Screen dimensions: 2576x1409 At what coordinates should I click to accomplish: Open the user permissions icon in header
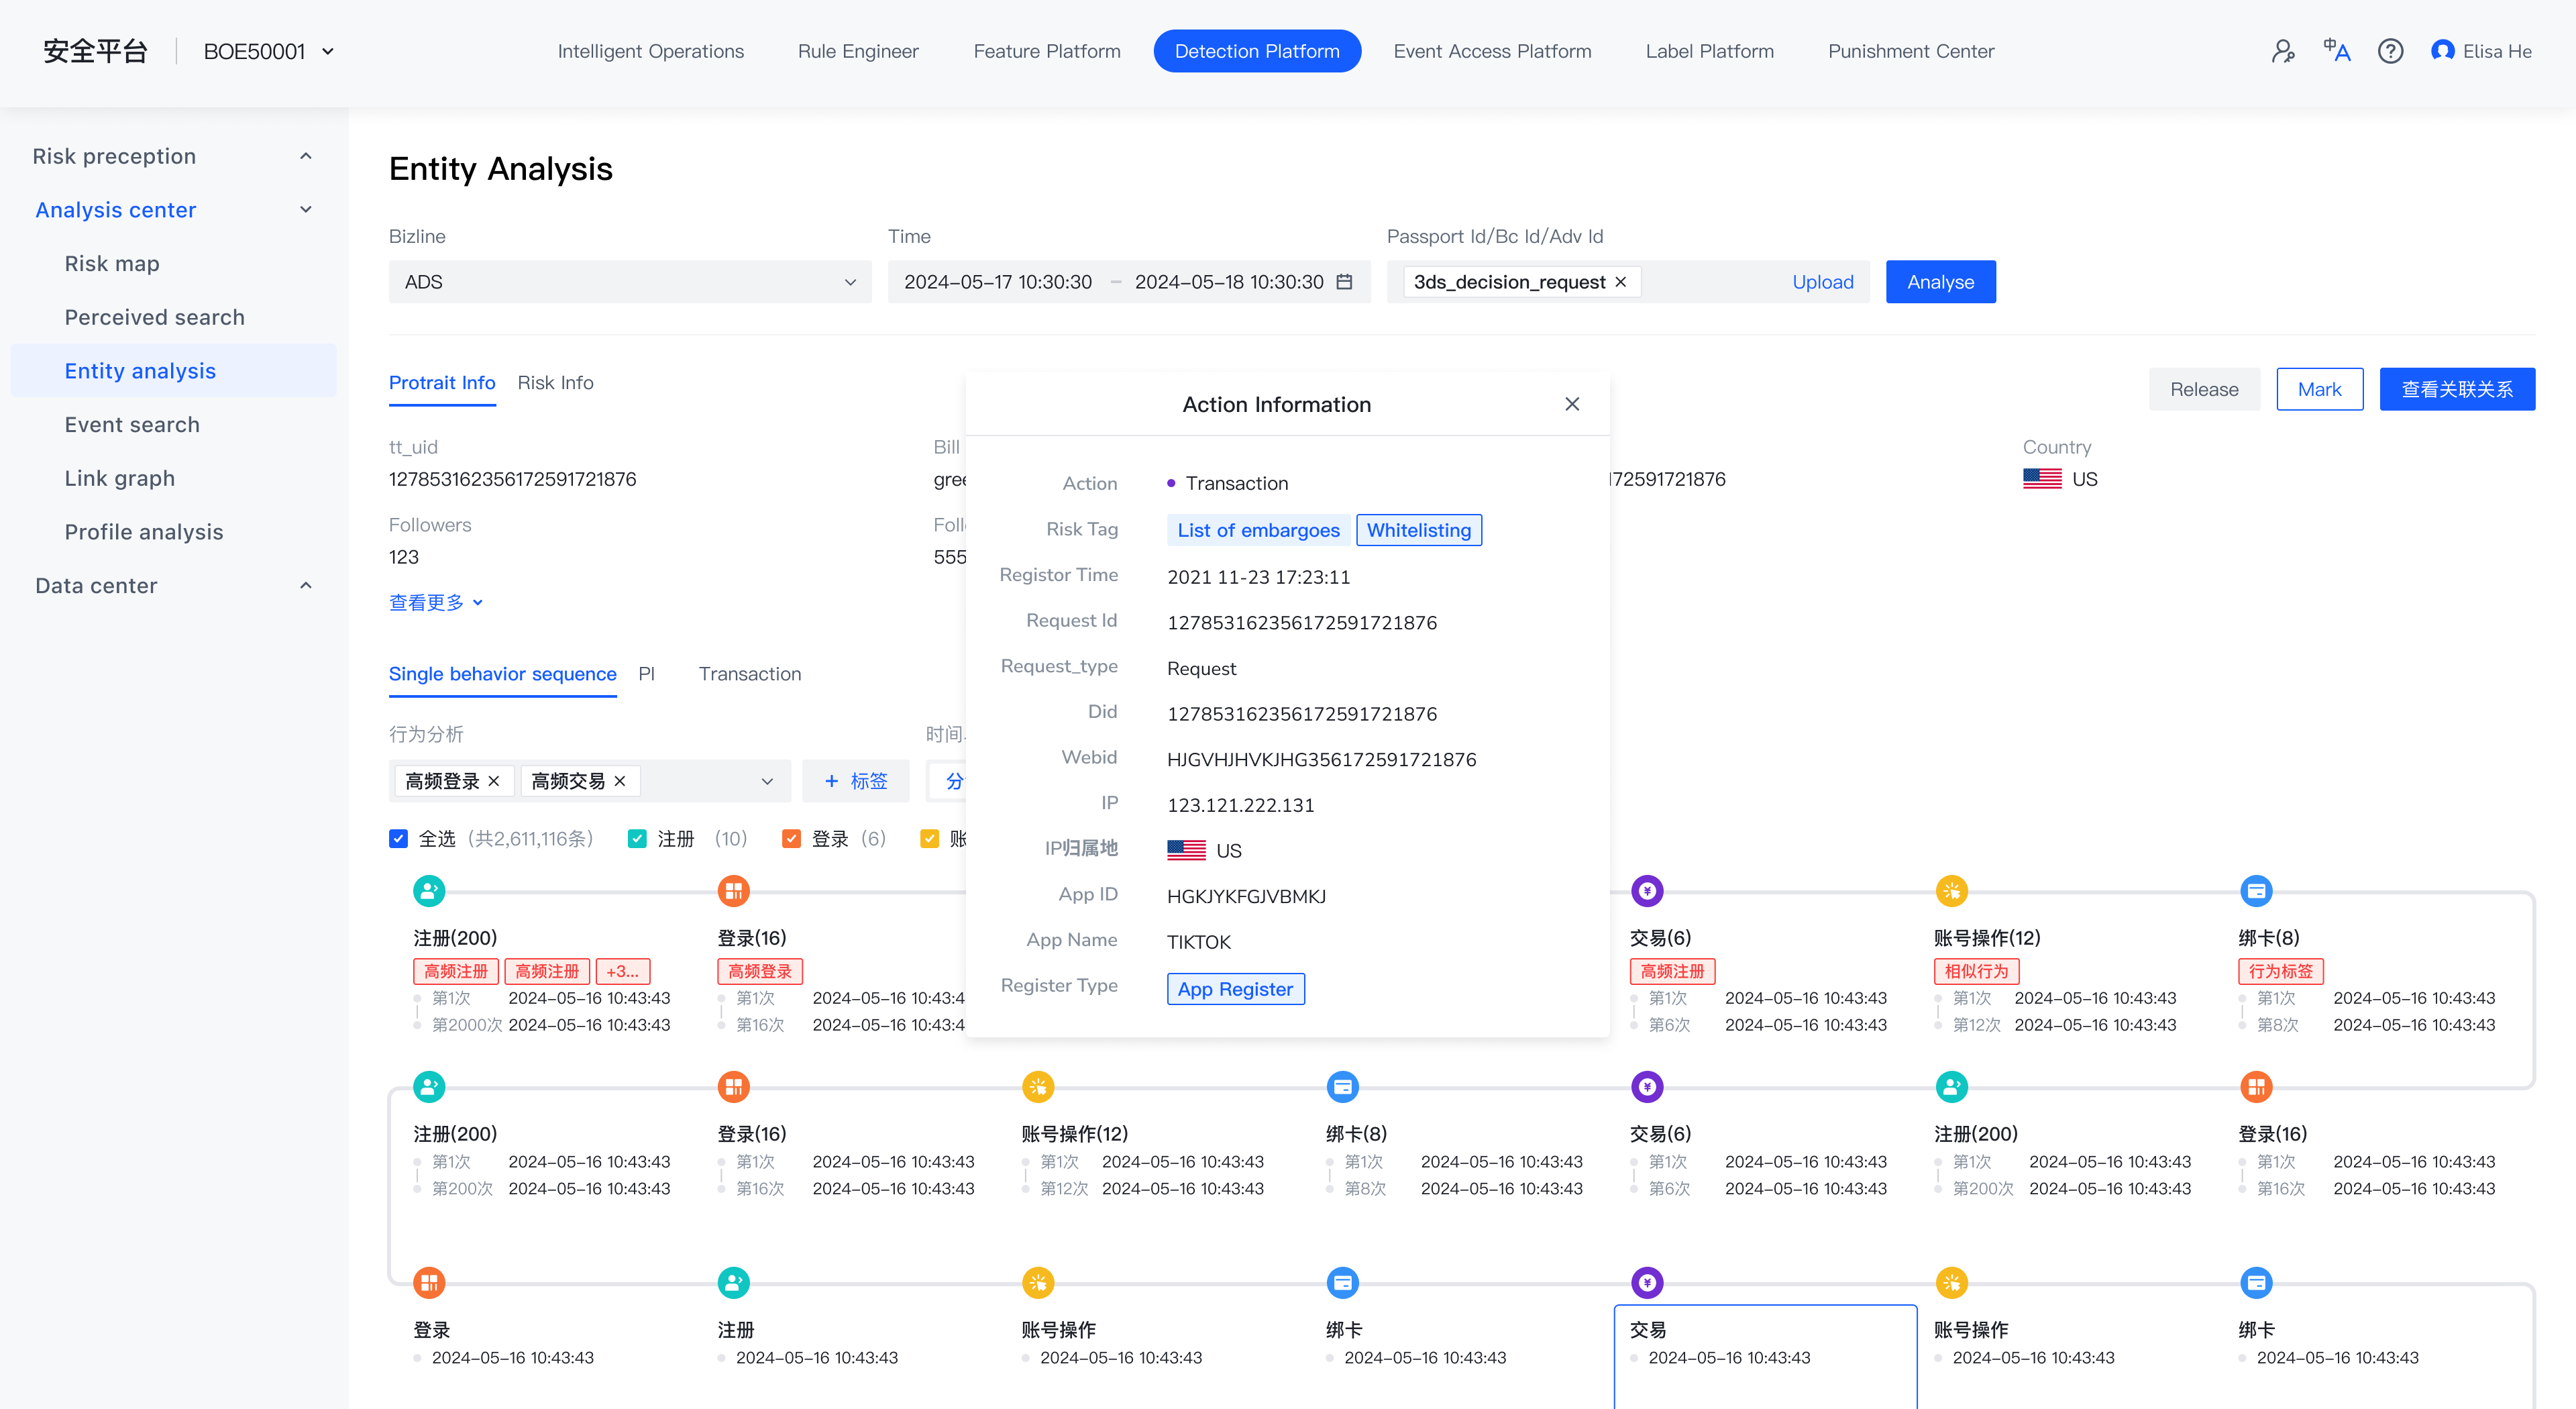point(2283,51)
